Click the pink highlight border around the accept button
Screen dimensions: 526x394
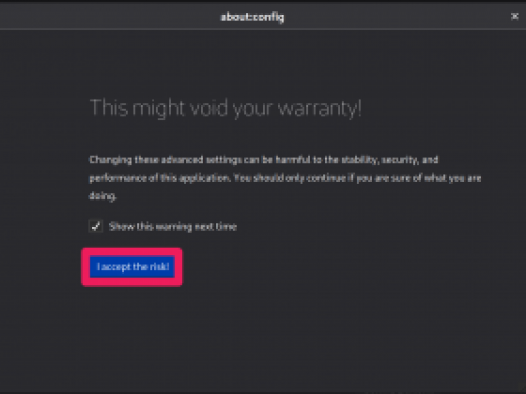point(132,251)
